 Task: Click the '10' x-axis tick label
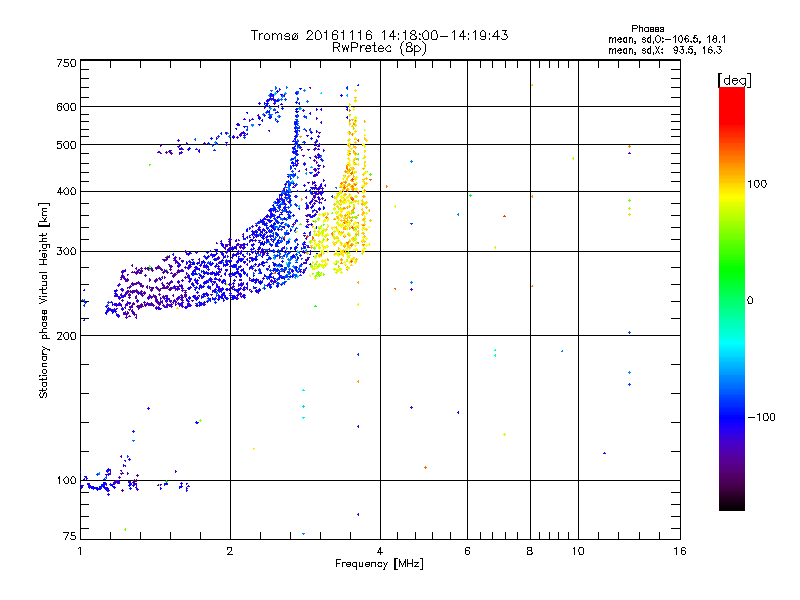pyautogui.click(x=578, y=551)
